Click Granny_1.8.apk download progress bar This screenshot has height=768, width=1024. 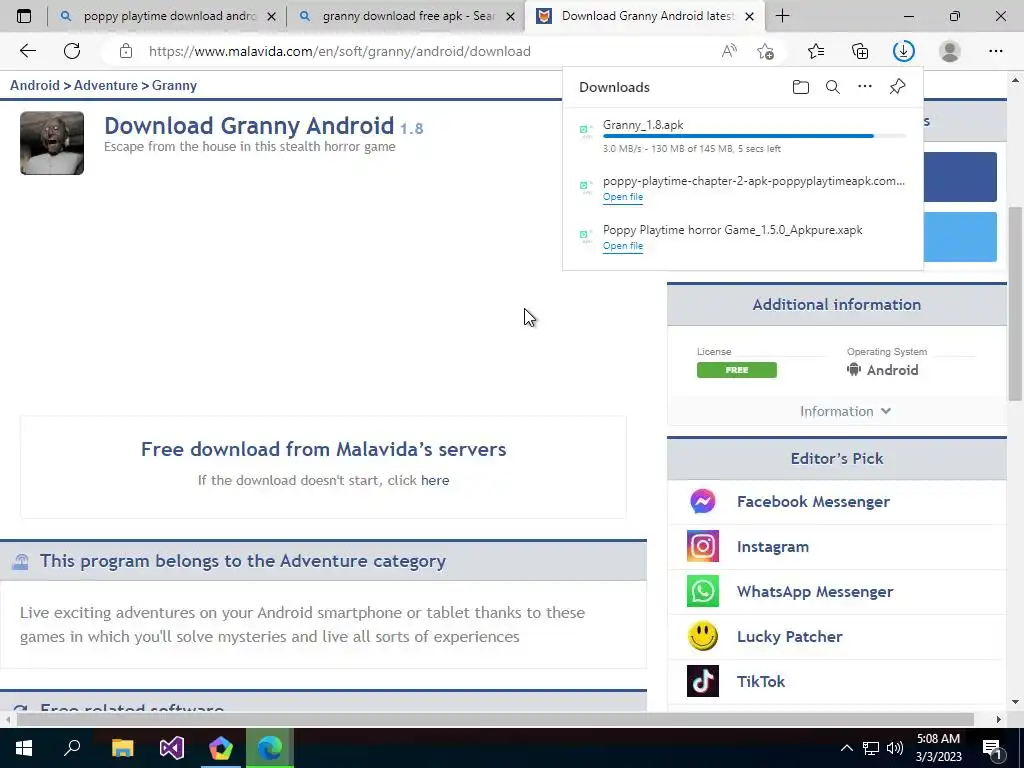click(x=754, y=136)
